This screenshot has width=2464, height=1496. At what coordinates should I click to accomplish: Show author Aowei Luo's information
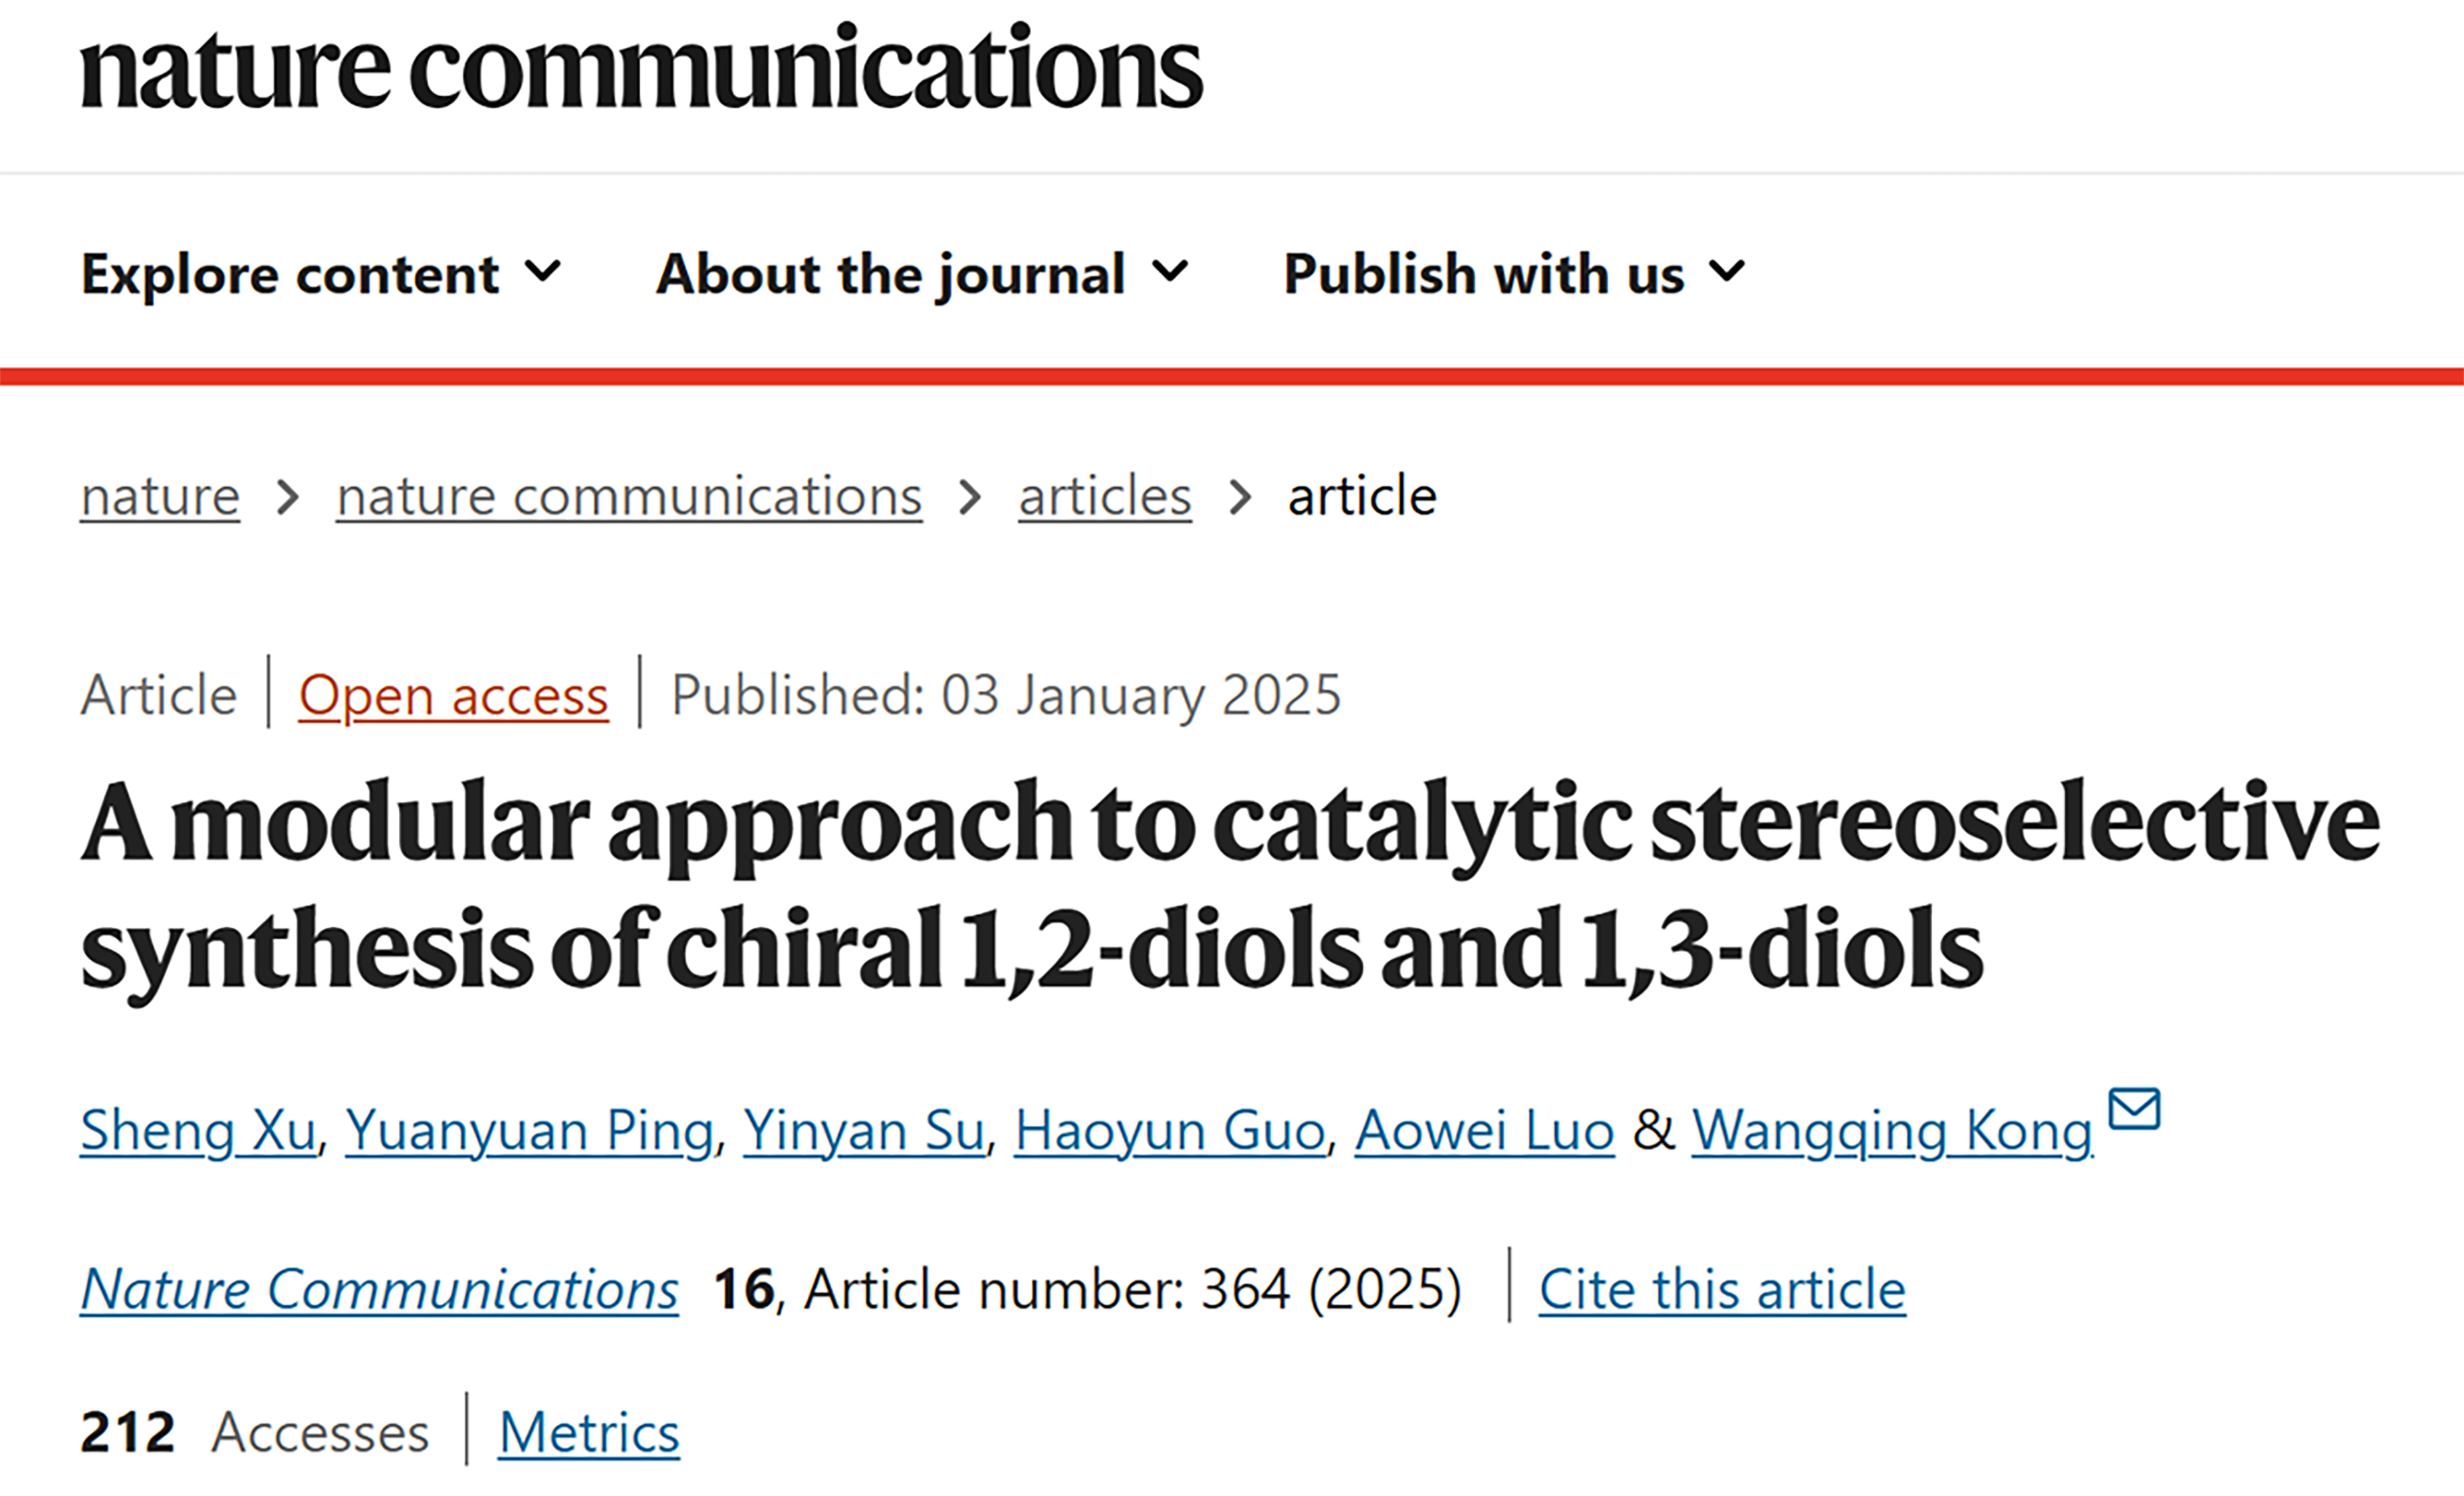(x=1484, y=1131)
